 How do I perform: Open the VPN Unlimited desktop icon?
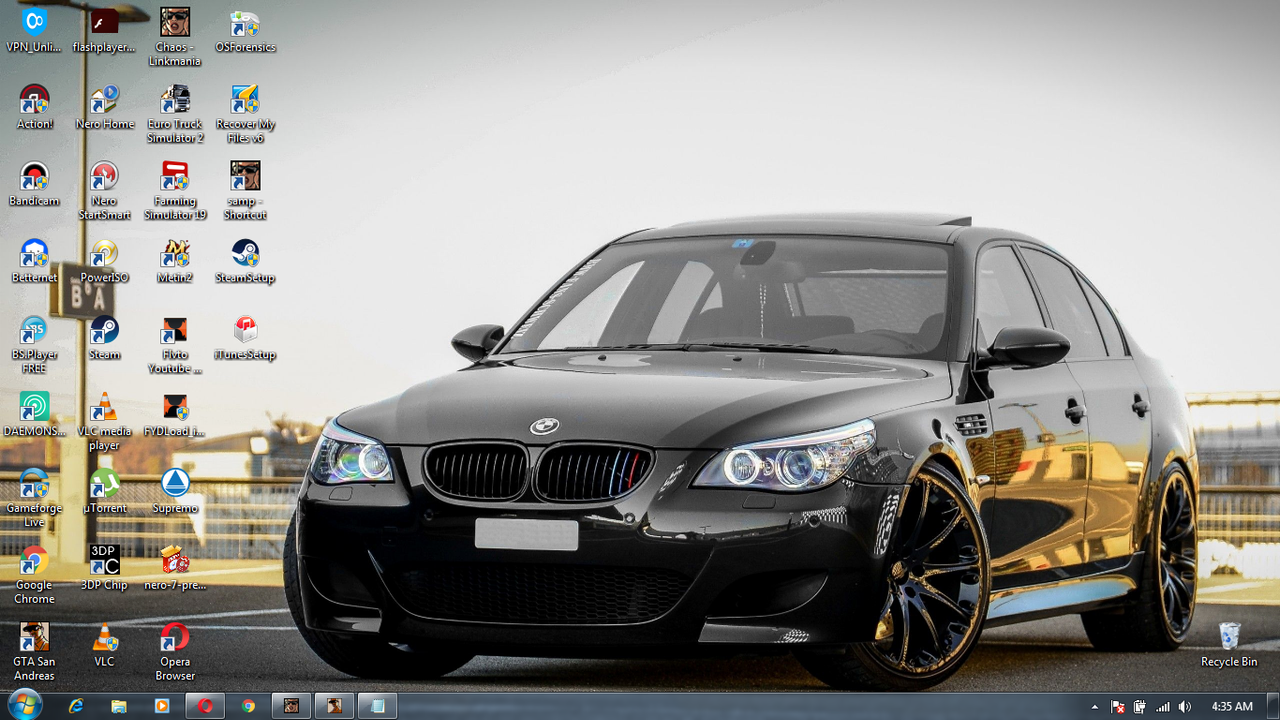click(35, 30)
